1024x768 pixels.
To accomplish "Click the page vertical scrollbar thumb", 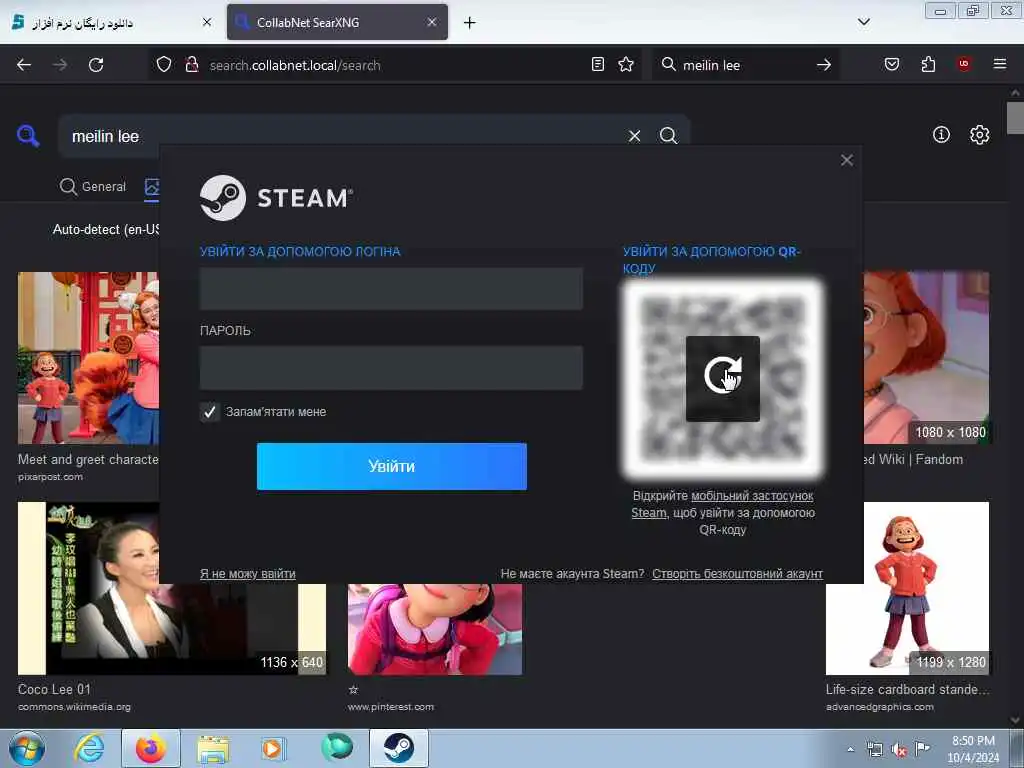I will coord(1016,118).
